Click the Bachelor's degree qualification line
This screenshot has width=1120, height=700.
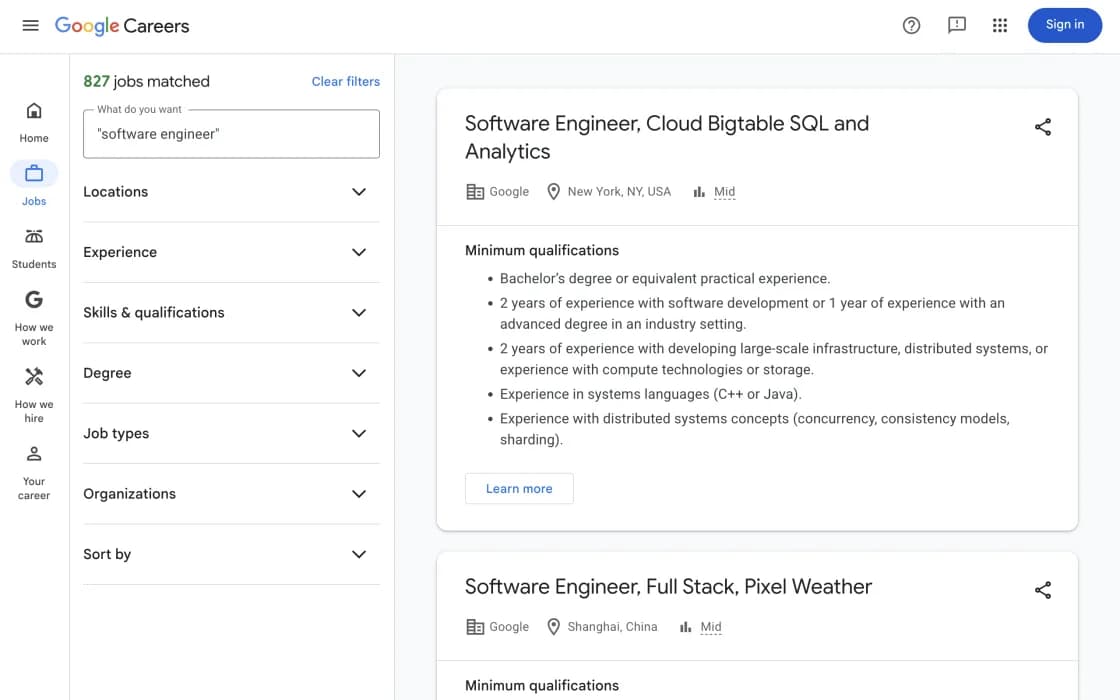tap(664, 279)
